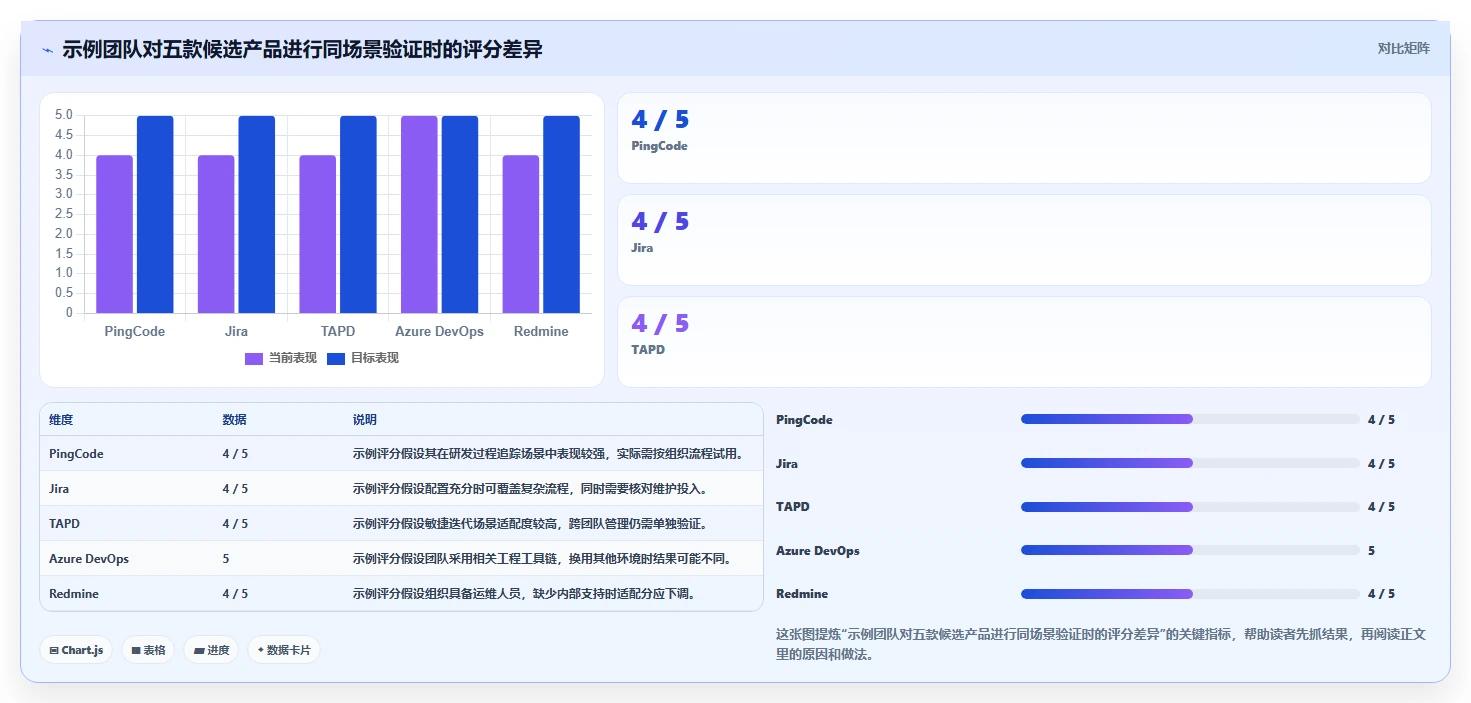The width and height of the screenshot is (1471, 703).
Task: Click the 维度 column header
Action: click(61, 420)
